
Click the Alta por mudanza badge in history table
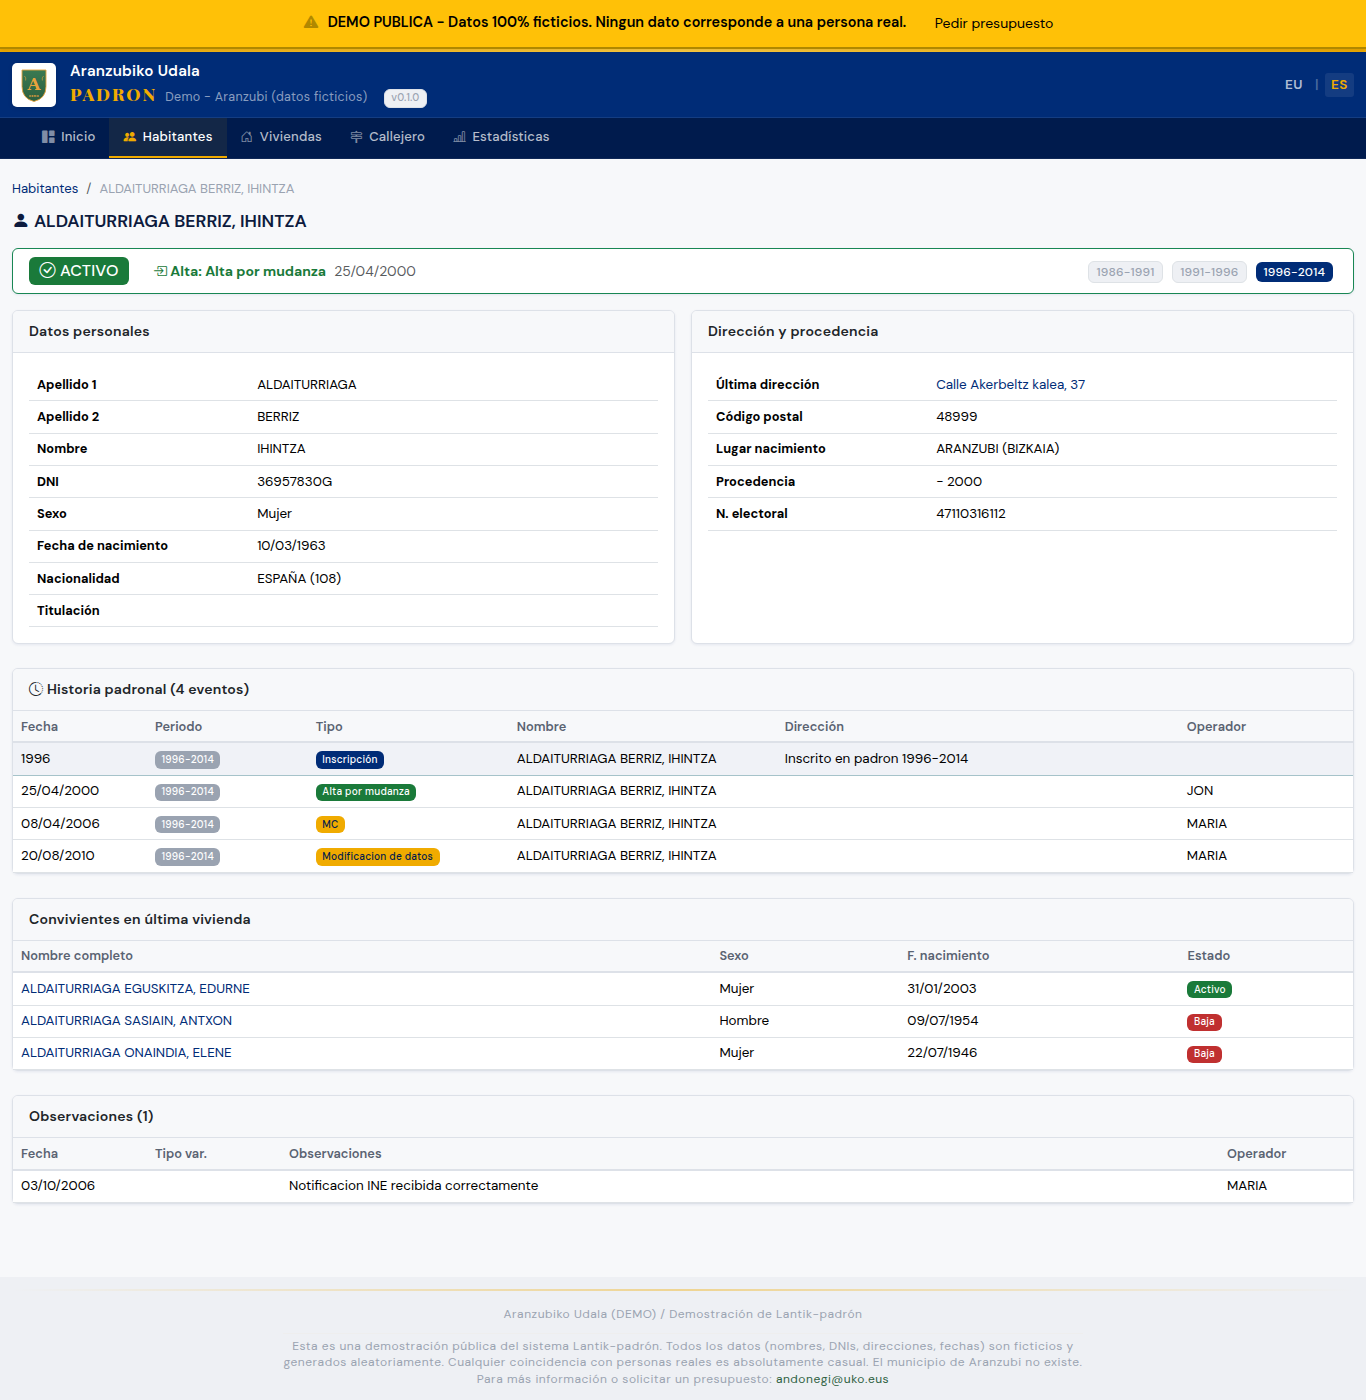[366, 792]
